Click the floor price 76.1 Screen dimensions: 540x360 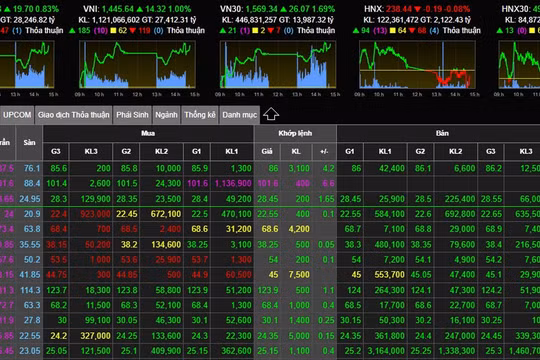[32, 168]
